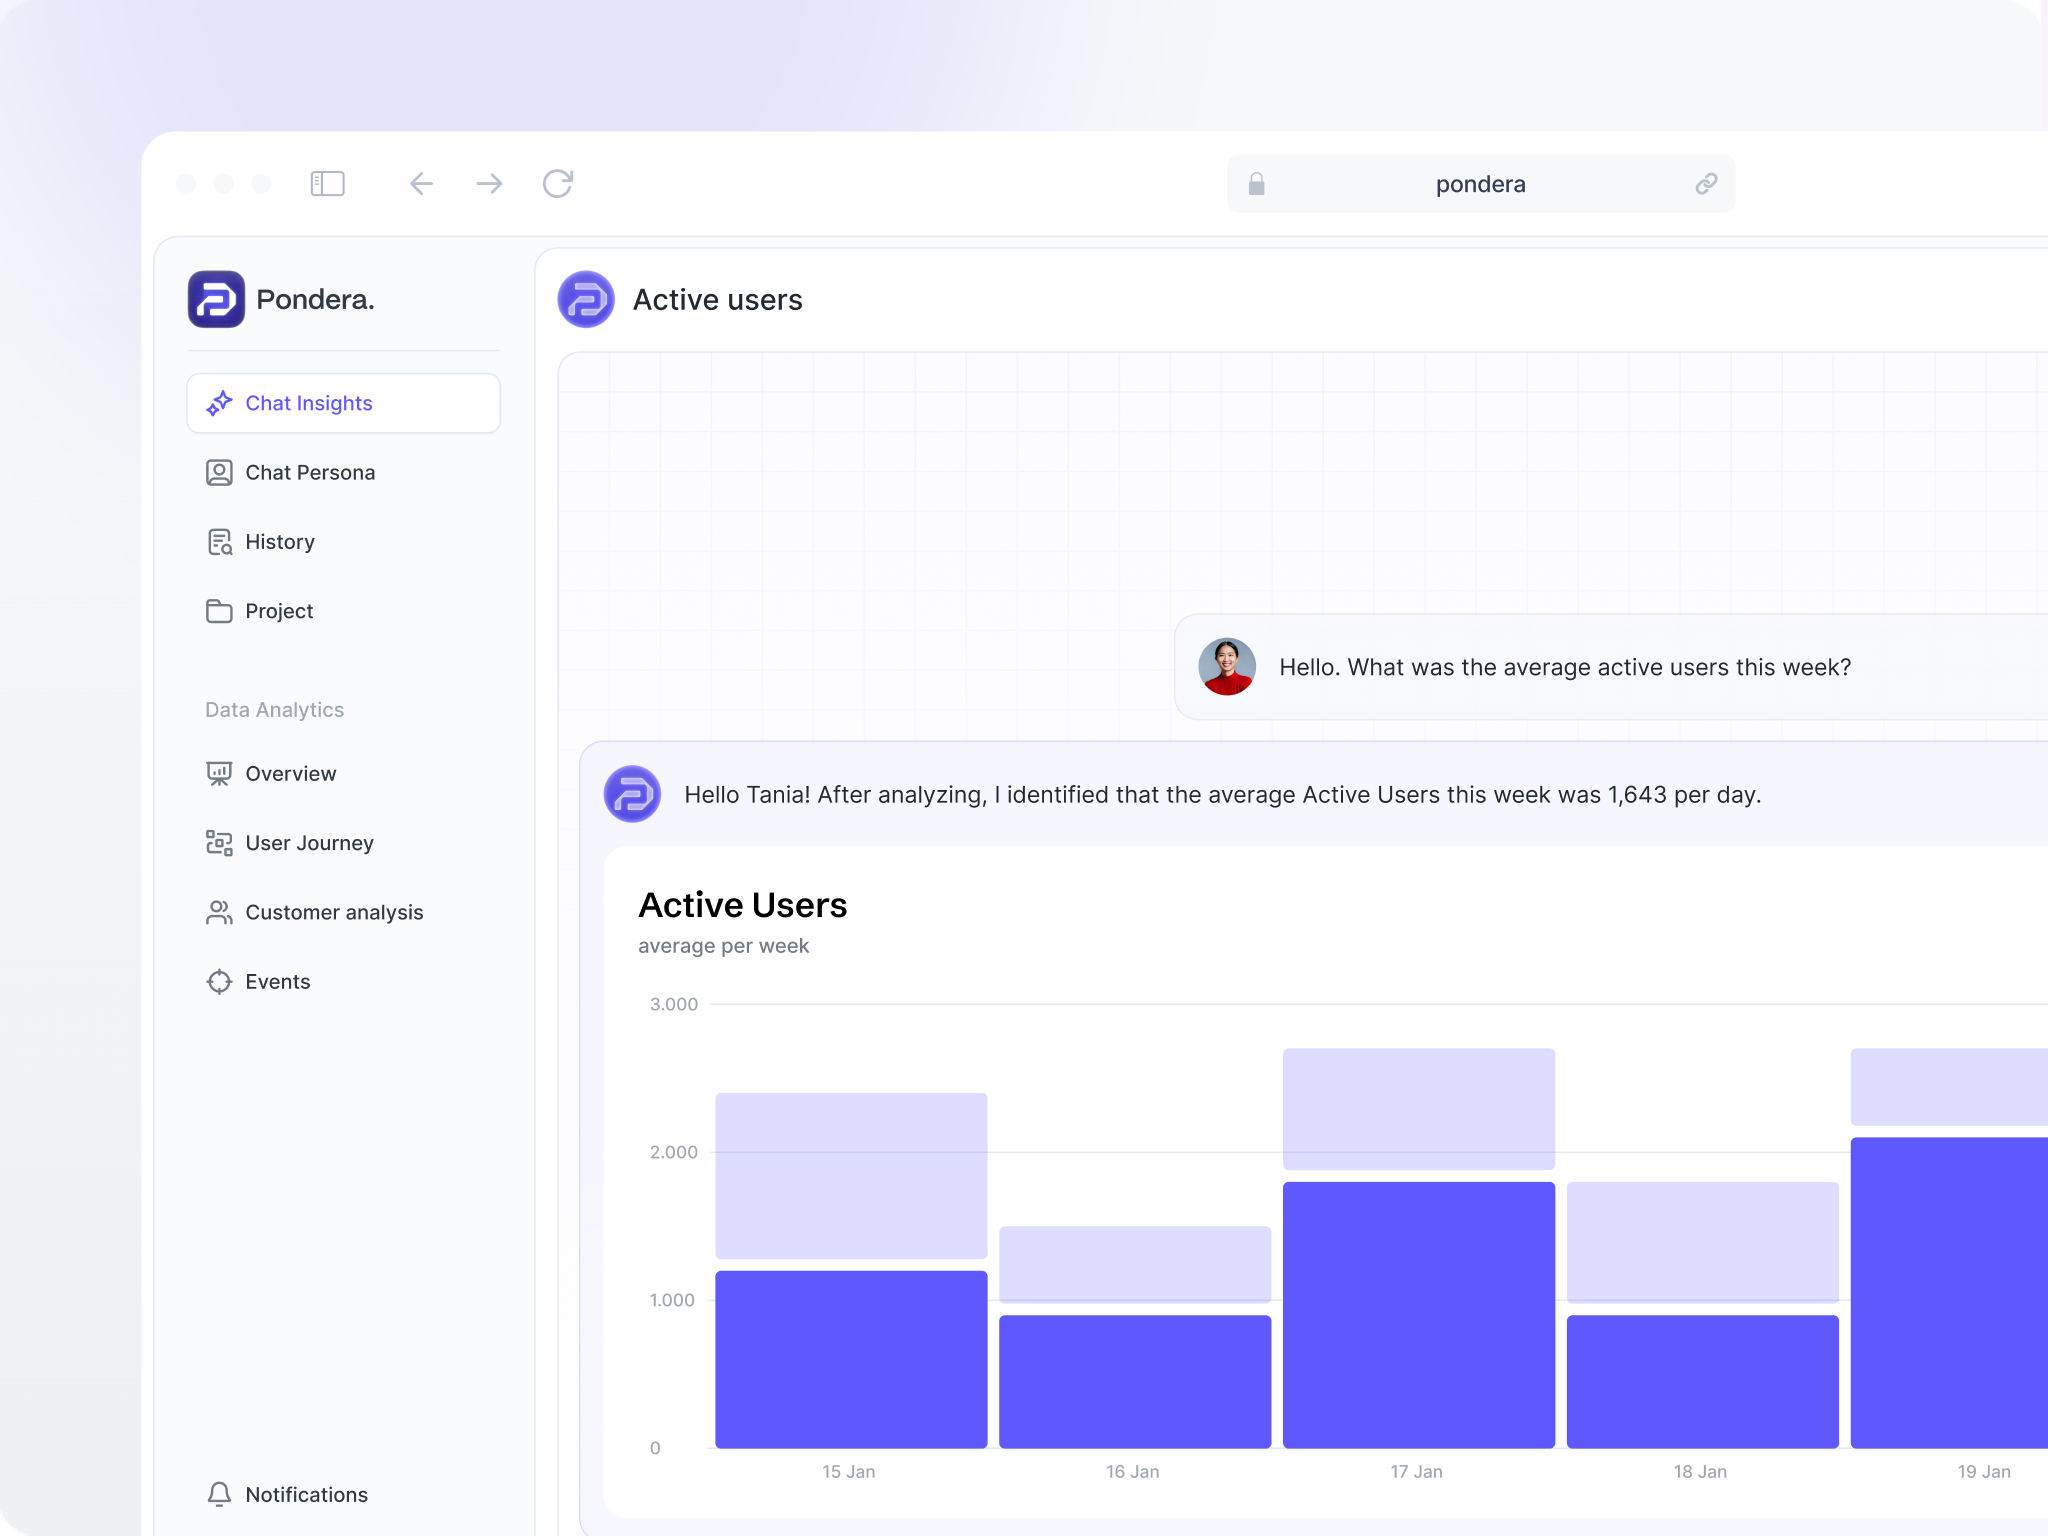2048x1536 pixels.
Task: Click the Data Analytics section label
Action: 274,710
